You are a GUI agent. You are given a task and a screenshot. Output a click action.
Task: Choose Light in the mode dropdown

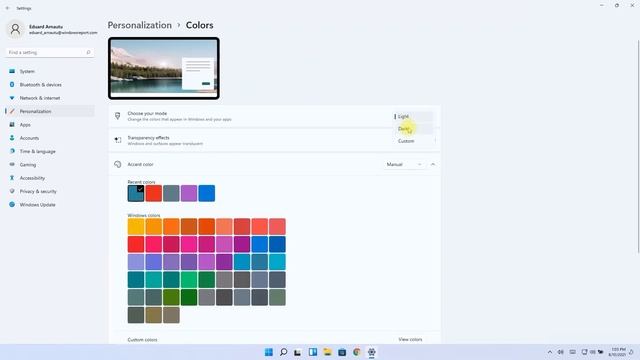[x=413, y=116]
